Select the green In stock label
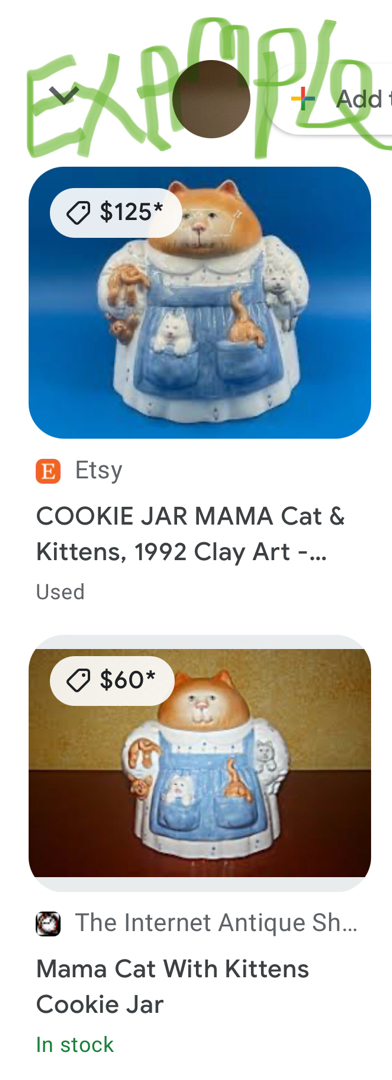The height and width of the screenshot is (1080, 392). [75, 1045]
